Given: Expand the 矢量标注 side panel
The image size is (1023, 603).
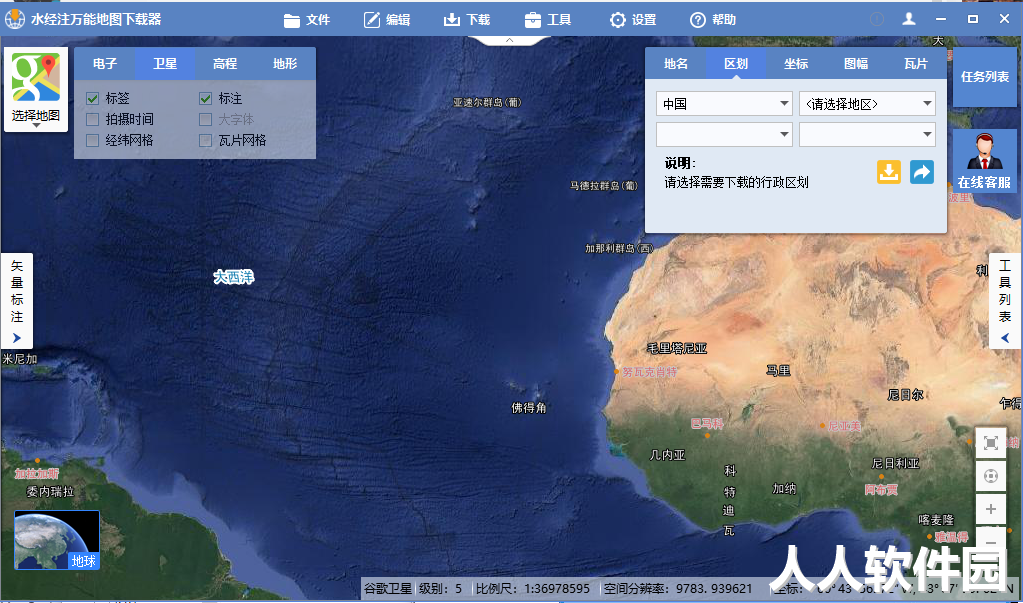Looking at the screenshot, I should pos(17,301).
